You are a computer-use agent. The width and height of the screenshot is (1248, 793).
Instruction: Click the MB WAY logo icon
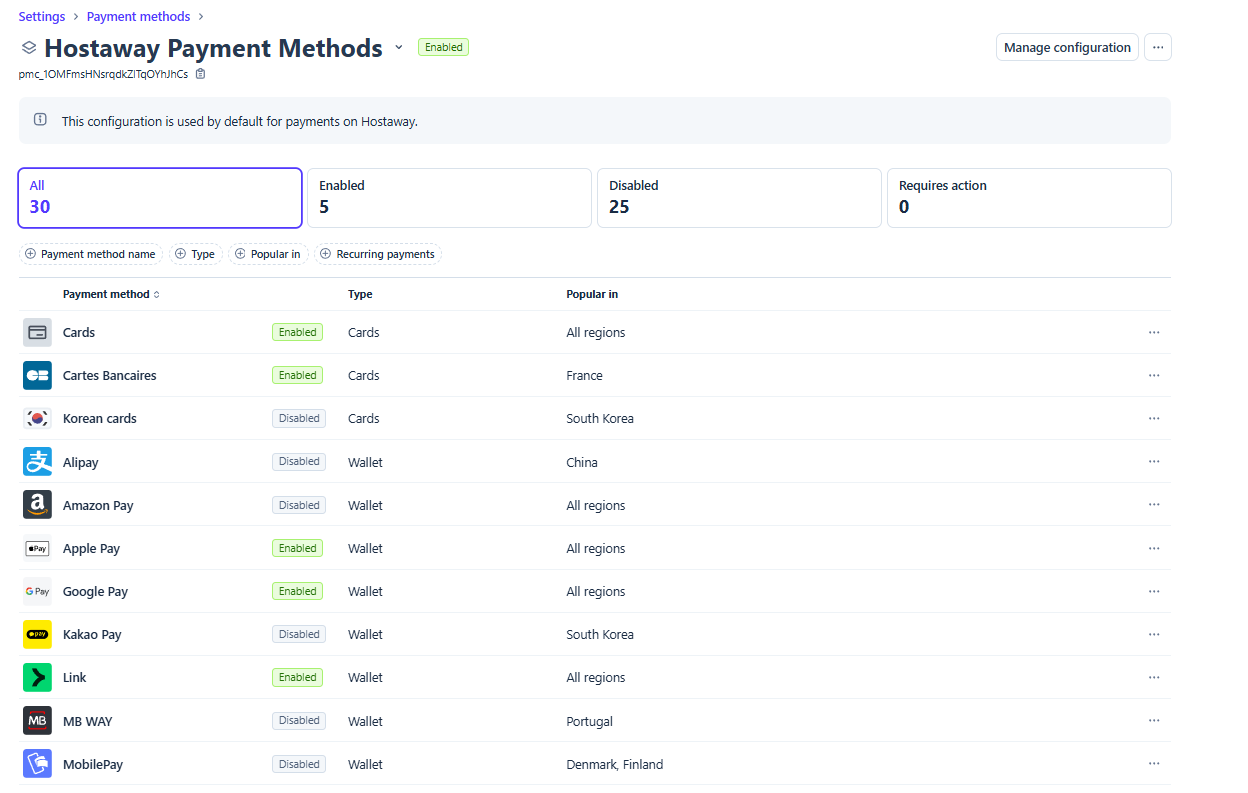point(37,721)
